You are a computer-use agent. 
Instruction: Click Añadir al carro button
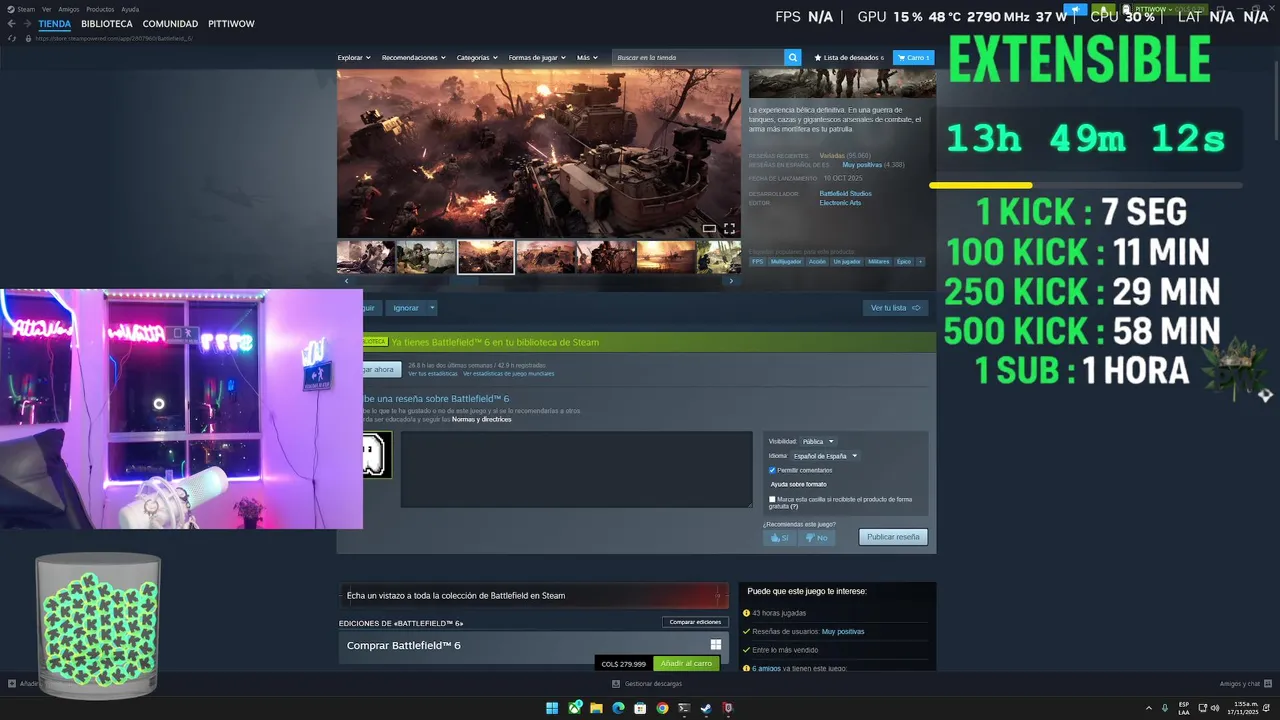pyautogui.click(x=686, y=663)
